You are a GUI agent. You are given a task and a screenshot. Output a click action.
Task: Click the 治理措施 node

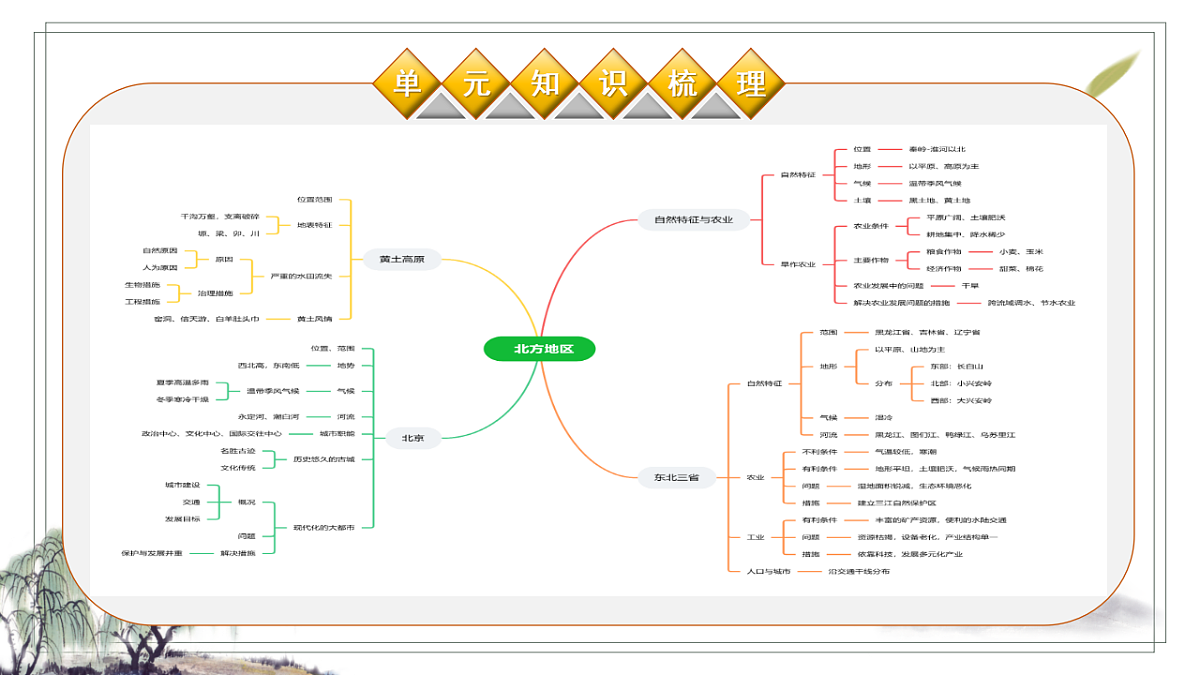[215, 293]
